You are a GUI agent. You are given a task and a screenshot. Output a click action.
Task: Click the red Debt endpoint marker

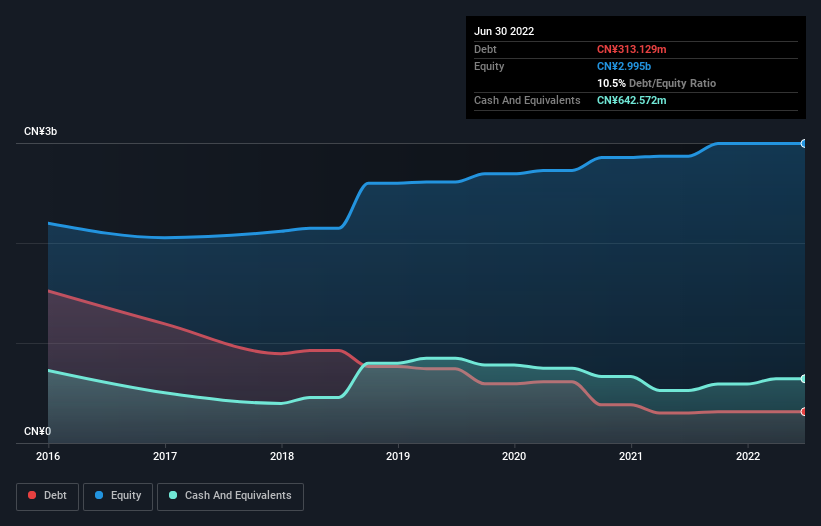tap(804, 412)
